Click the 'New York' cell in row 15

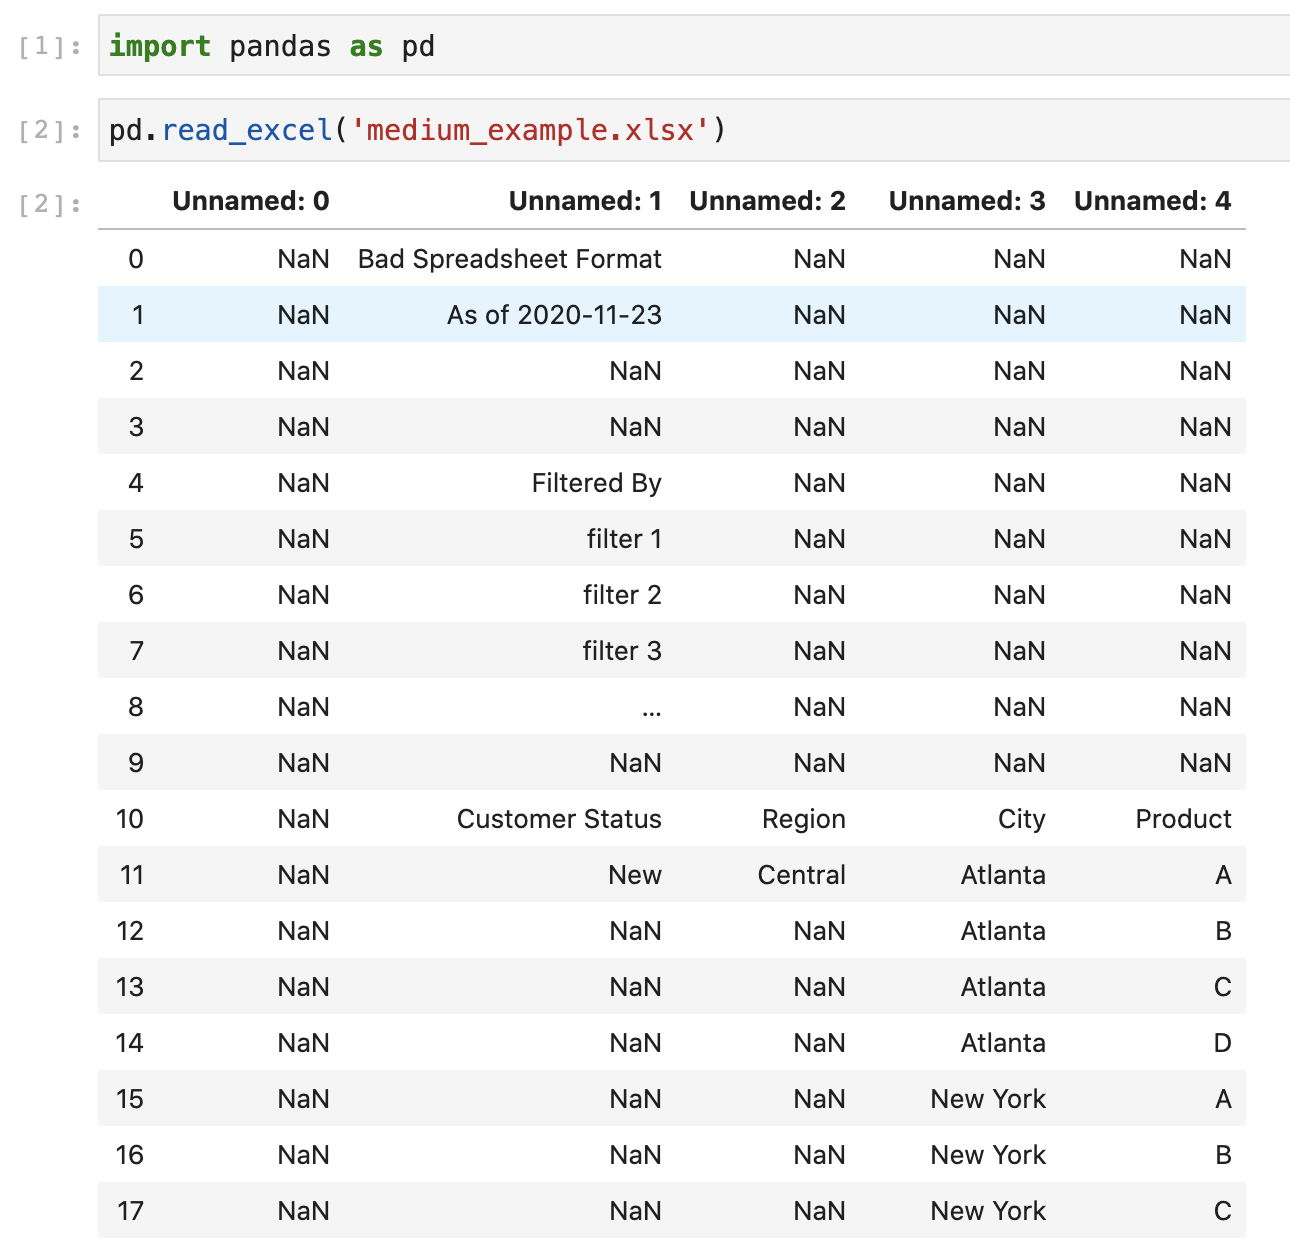tap(988, 1098)
